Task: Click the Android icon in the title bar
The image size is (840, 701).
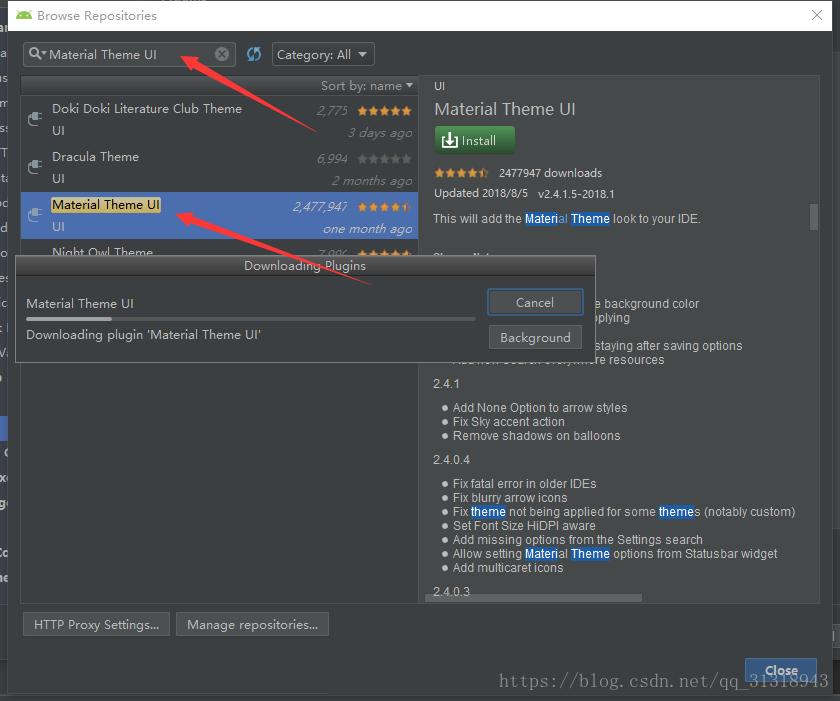Action: pos(24,15)
